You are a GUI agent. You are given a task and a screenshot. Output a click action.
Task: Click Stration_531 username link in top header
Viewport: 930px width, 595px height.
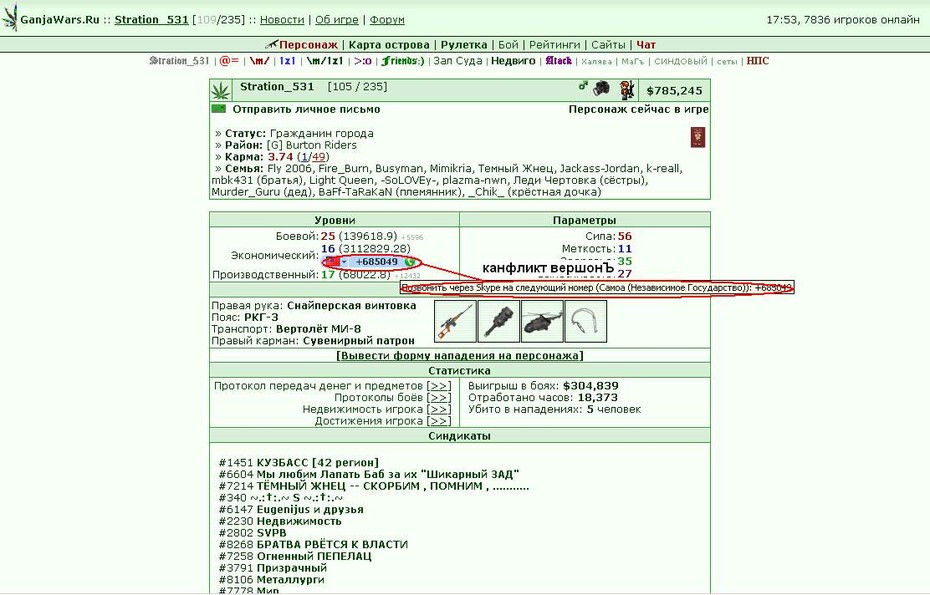coord(151,20)
